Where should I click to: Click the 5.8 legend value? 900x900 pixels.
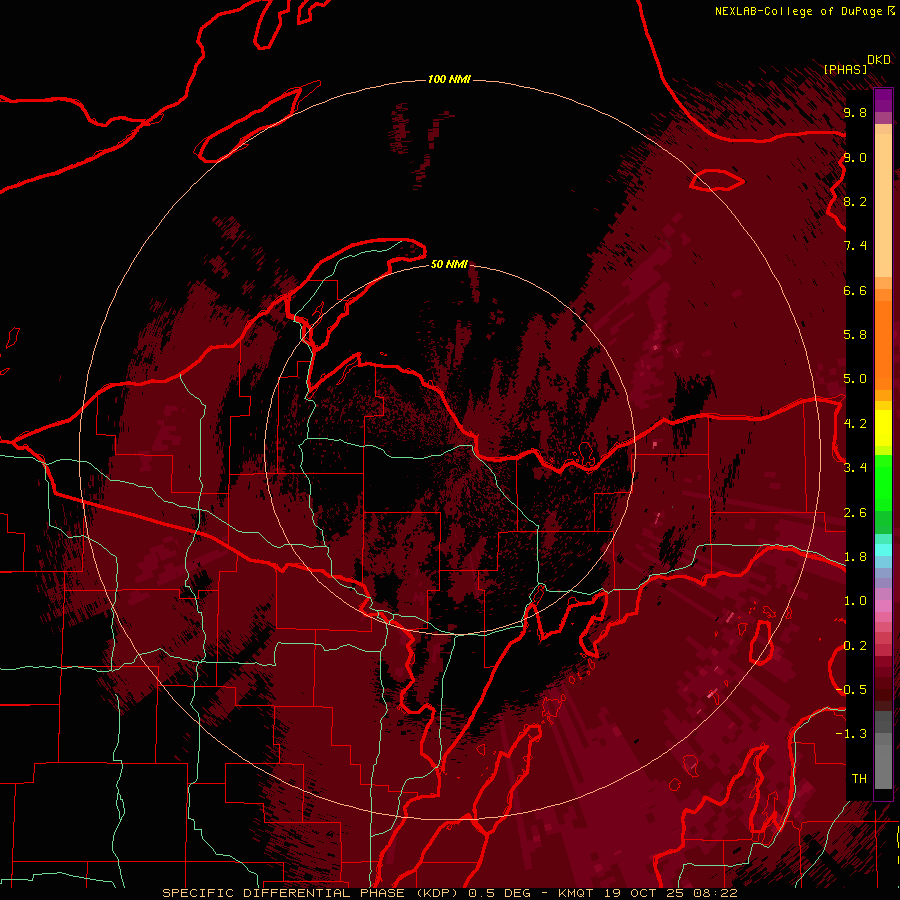pyautogui.click(x=855, y=335)
